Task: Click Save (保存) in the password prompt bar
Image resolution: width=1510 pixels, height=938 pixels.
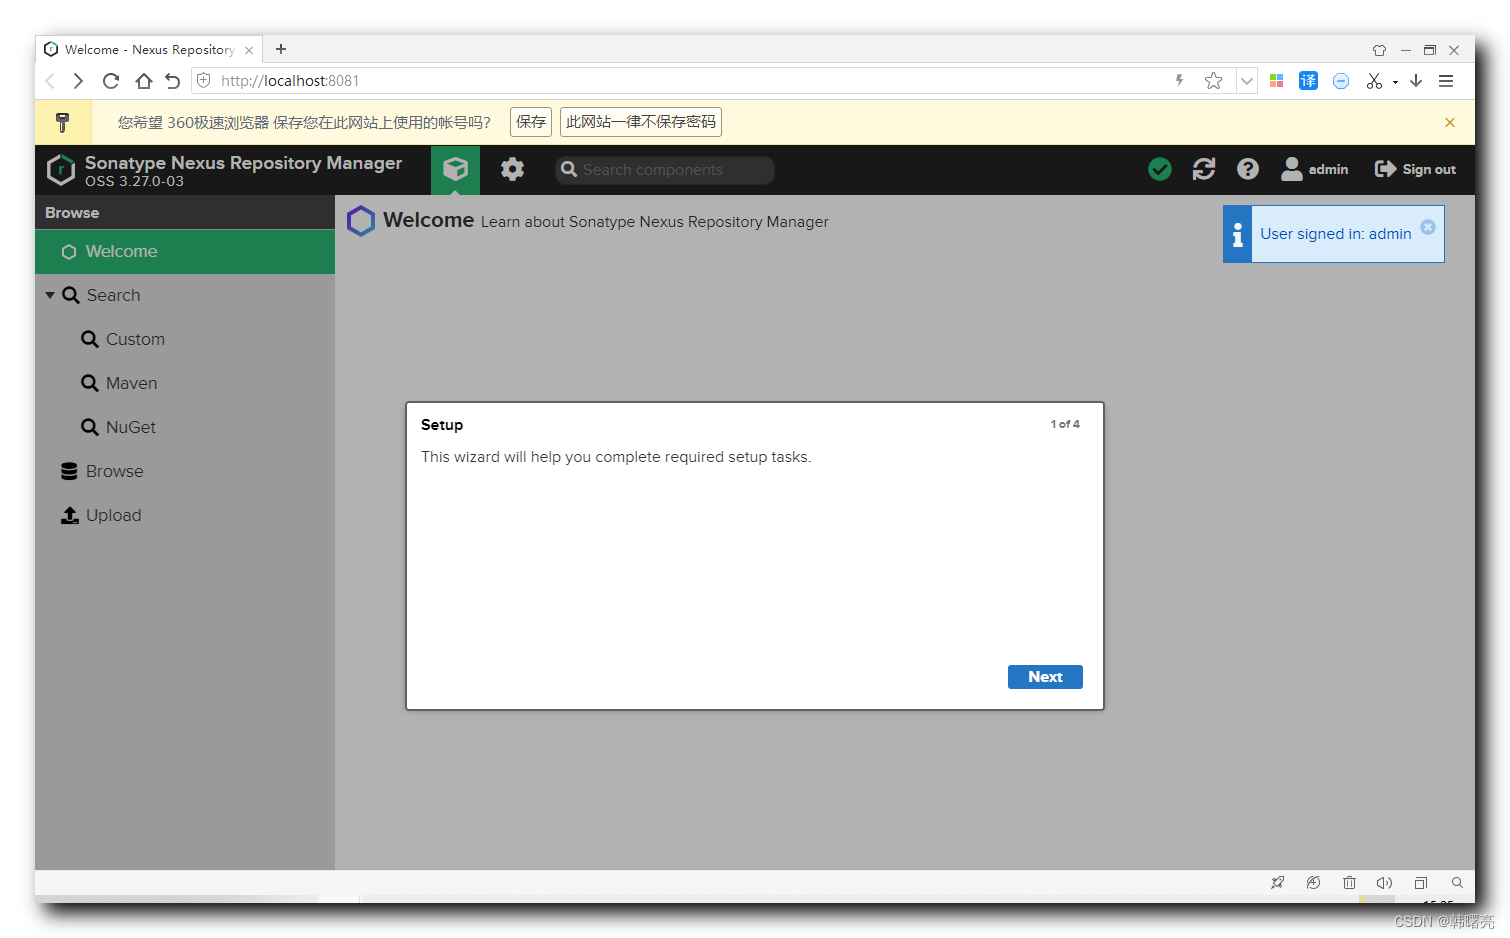Action: pyautogui.click(x=531, y=122)
